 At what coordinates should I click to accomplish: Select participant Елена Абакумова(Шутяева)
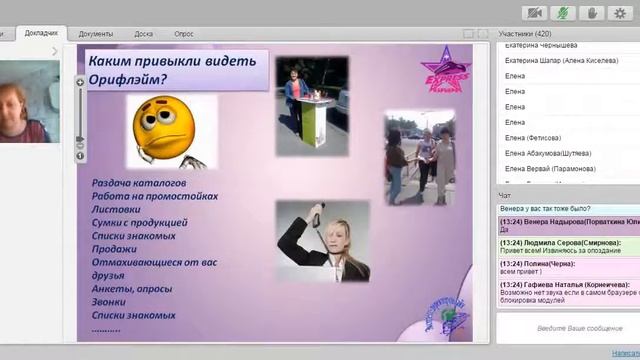point(548,153)
